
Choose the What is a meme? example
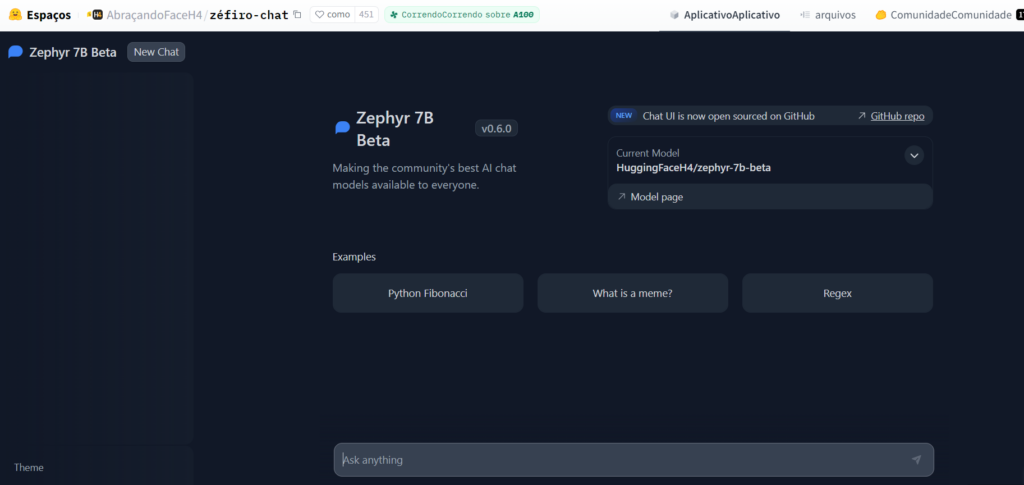click(x=632, y=293)
